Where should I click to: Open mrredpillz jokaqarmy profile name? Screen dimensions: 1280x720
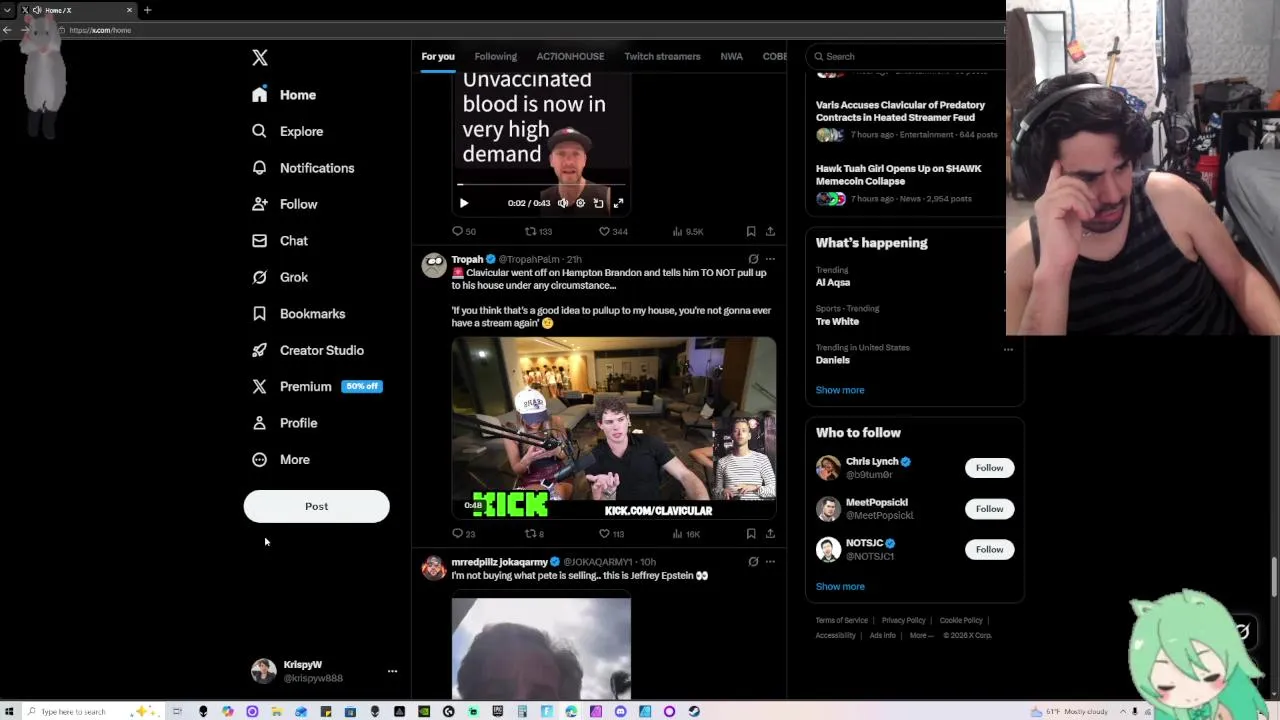(499, 562)
